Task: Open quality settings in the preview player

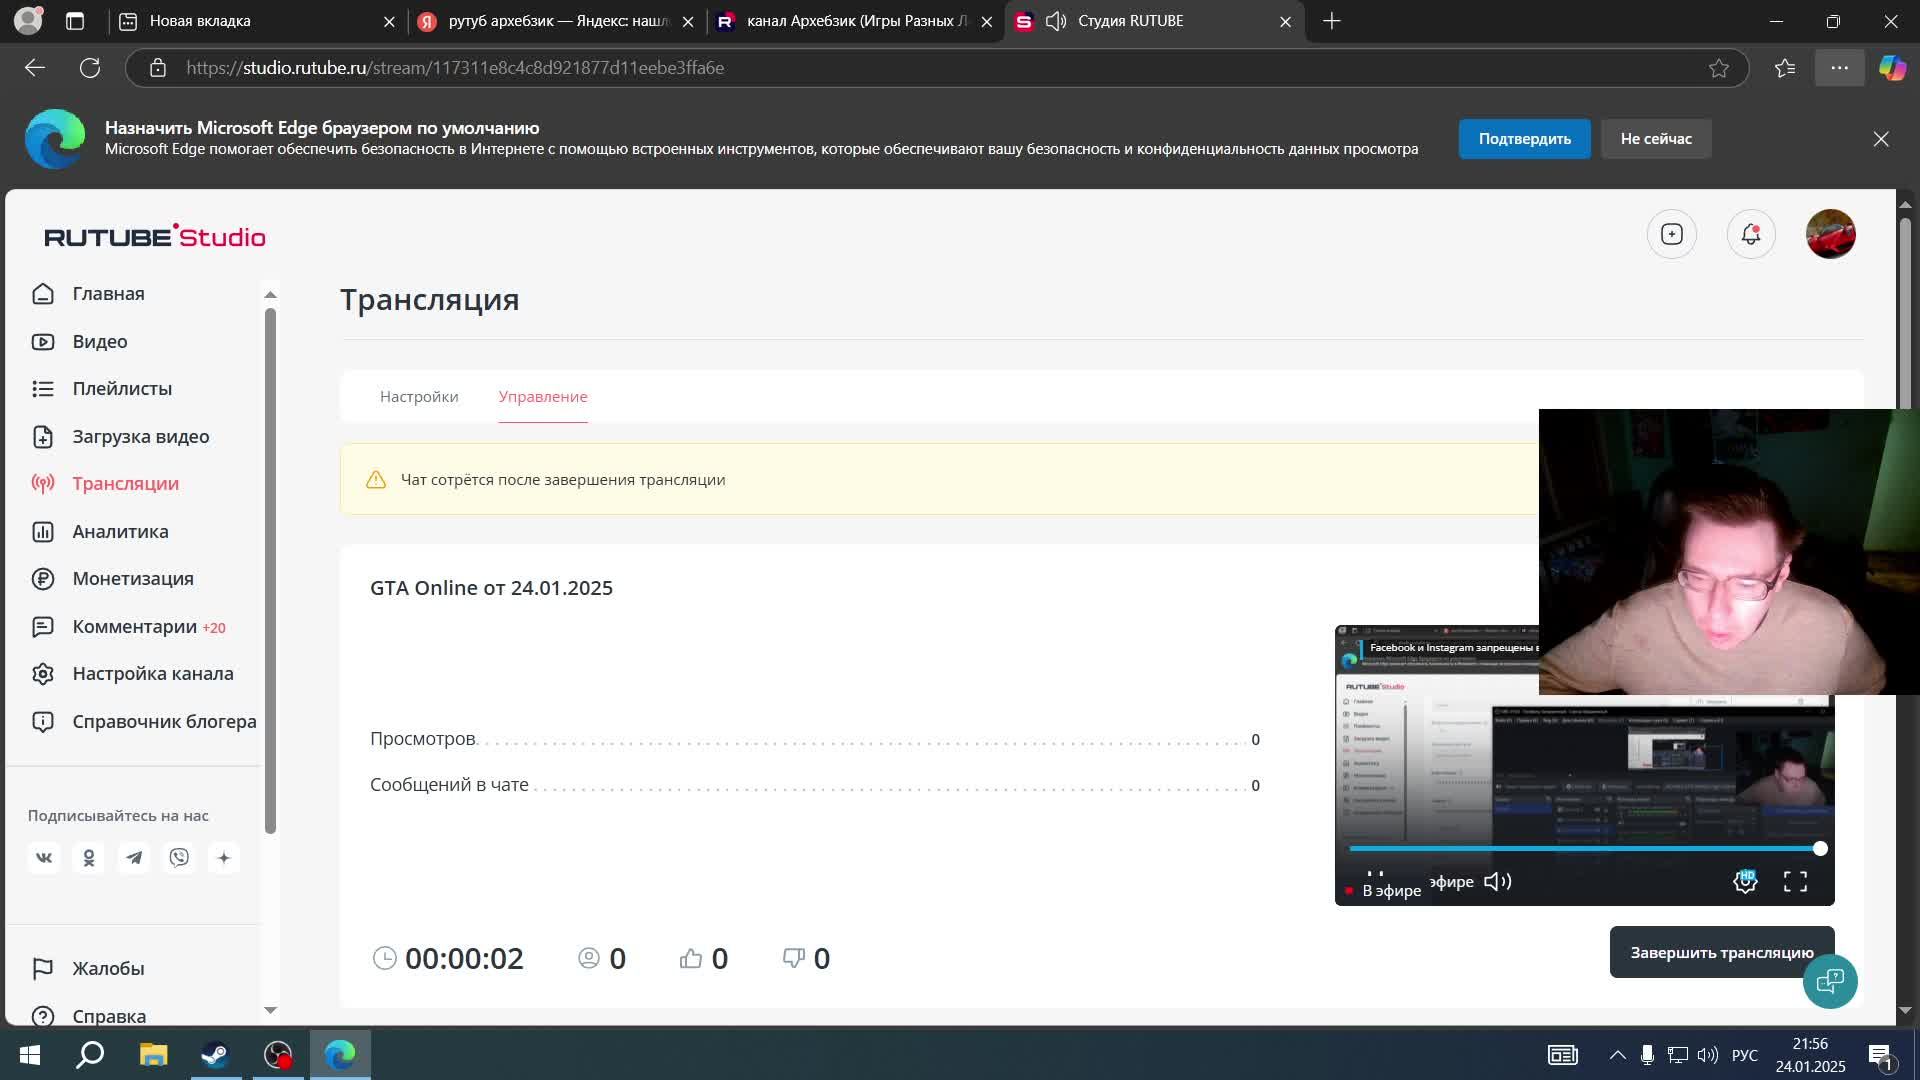Action: click(1745, 881)
